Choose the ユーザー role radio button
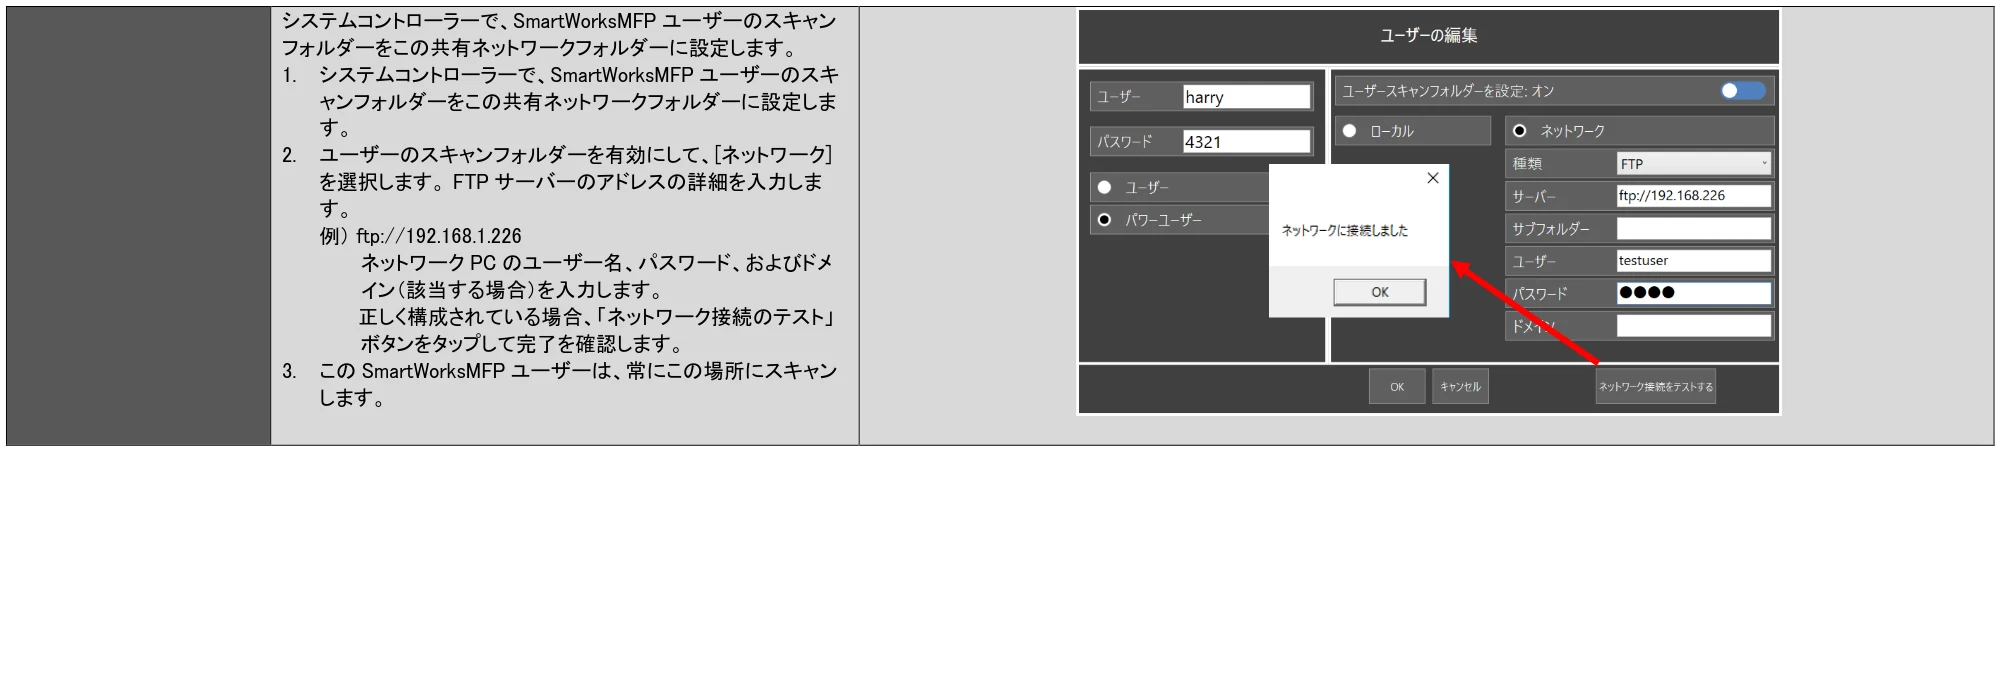Screen dimensions: 2000x677 1104,187
